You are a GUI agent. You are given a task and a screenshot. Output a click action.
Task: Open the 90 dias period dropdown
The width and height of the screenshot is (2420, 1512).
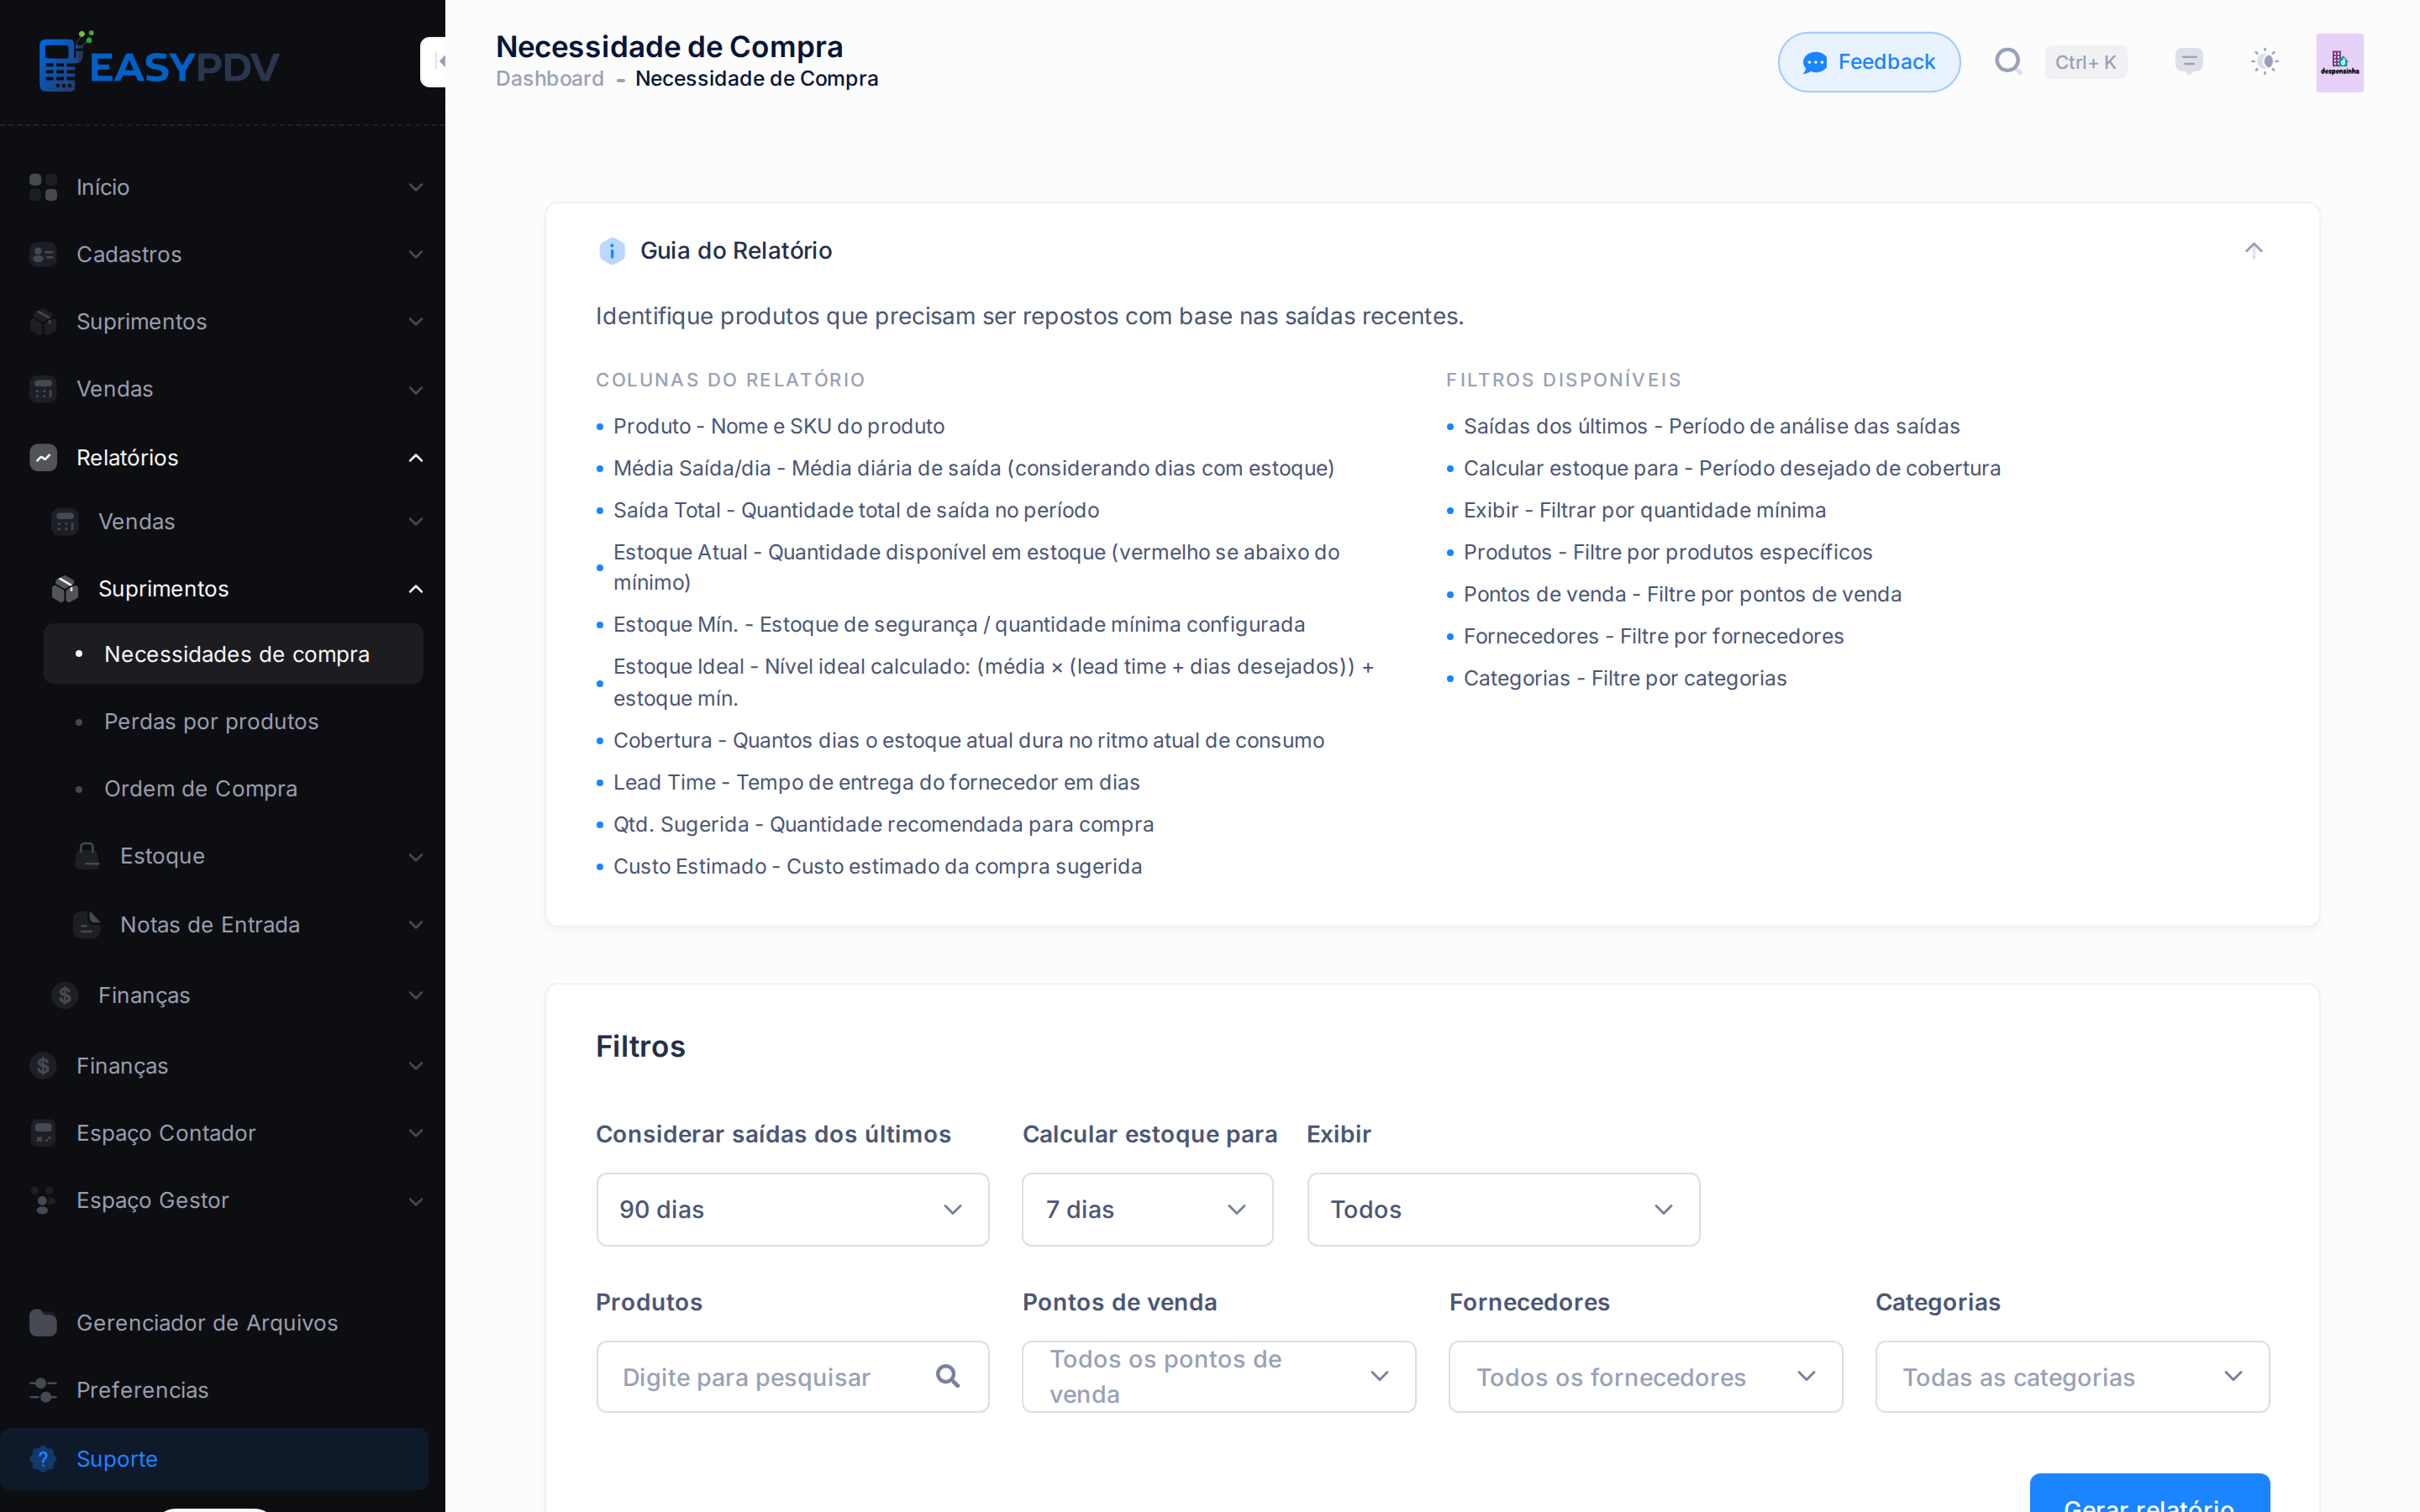coord(792,1209)
